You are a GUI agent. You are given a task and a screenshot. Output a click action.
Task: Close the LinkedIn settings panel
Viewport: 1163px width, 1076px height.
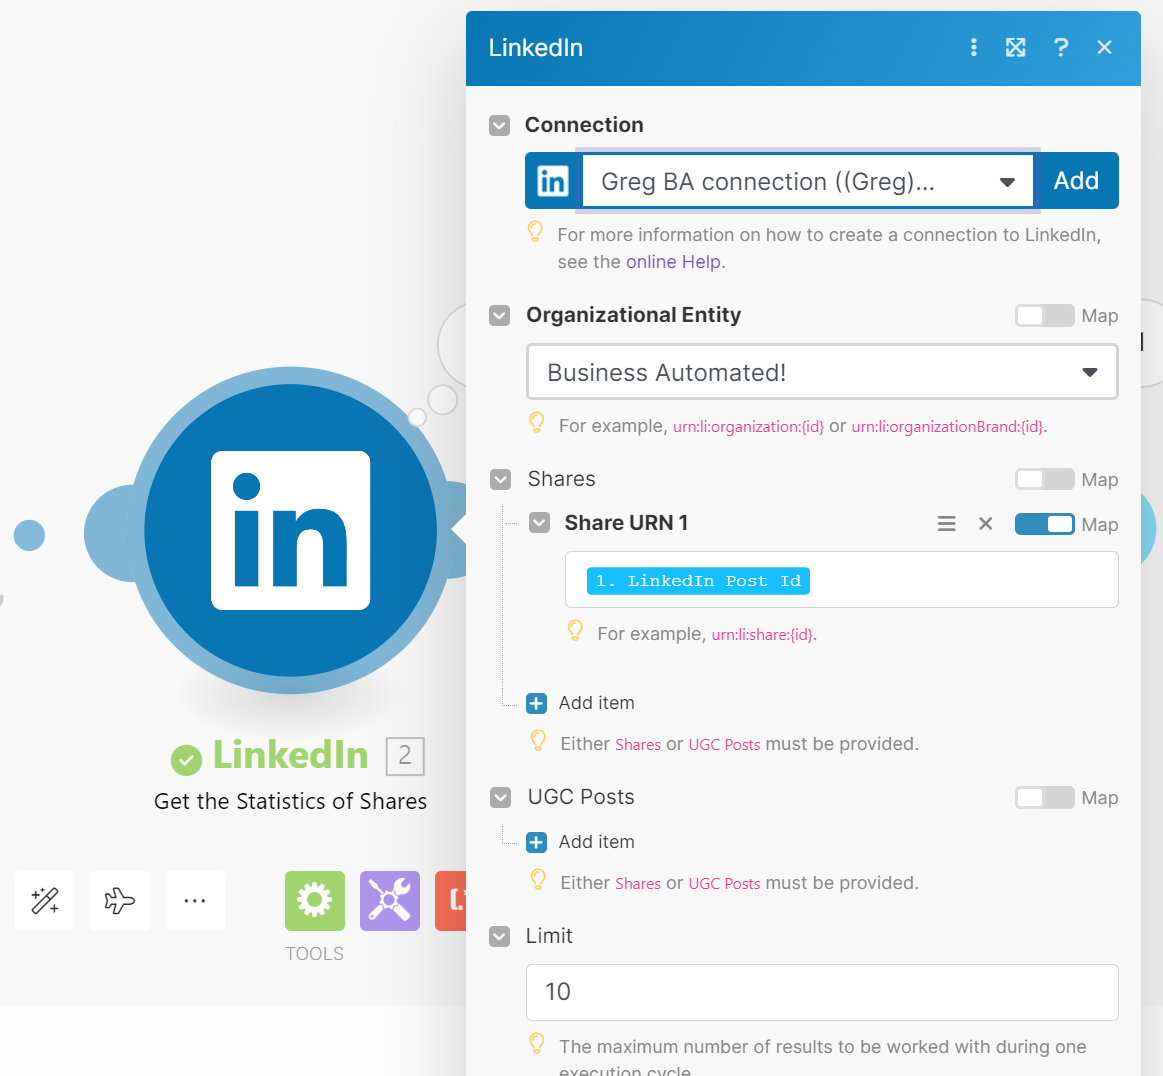pos(1104,47)
